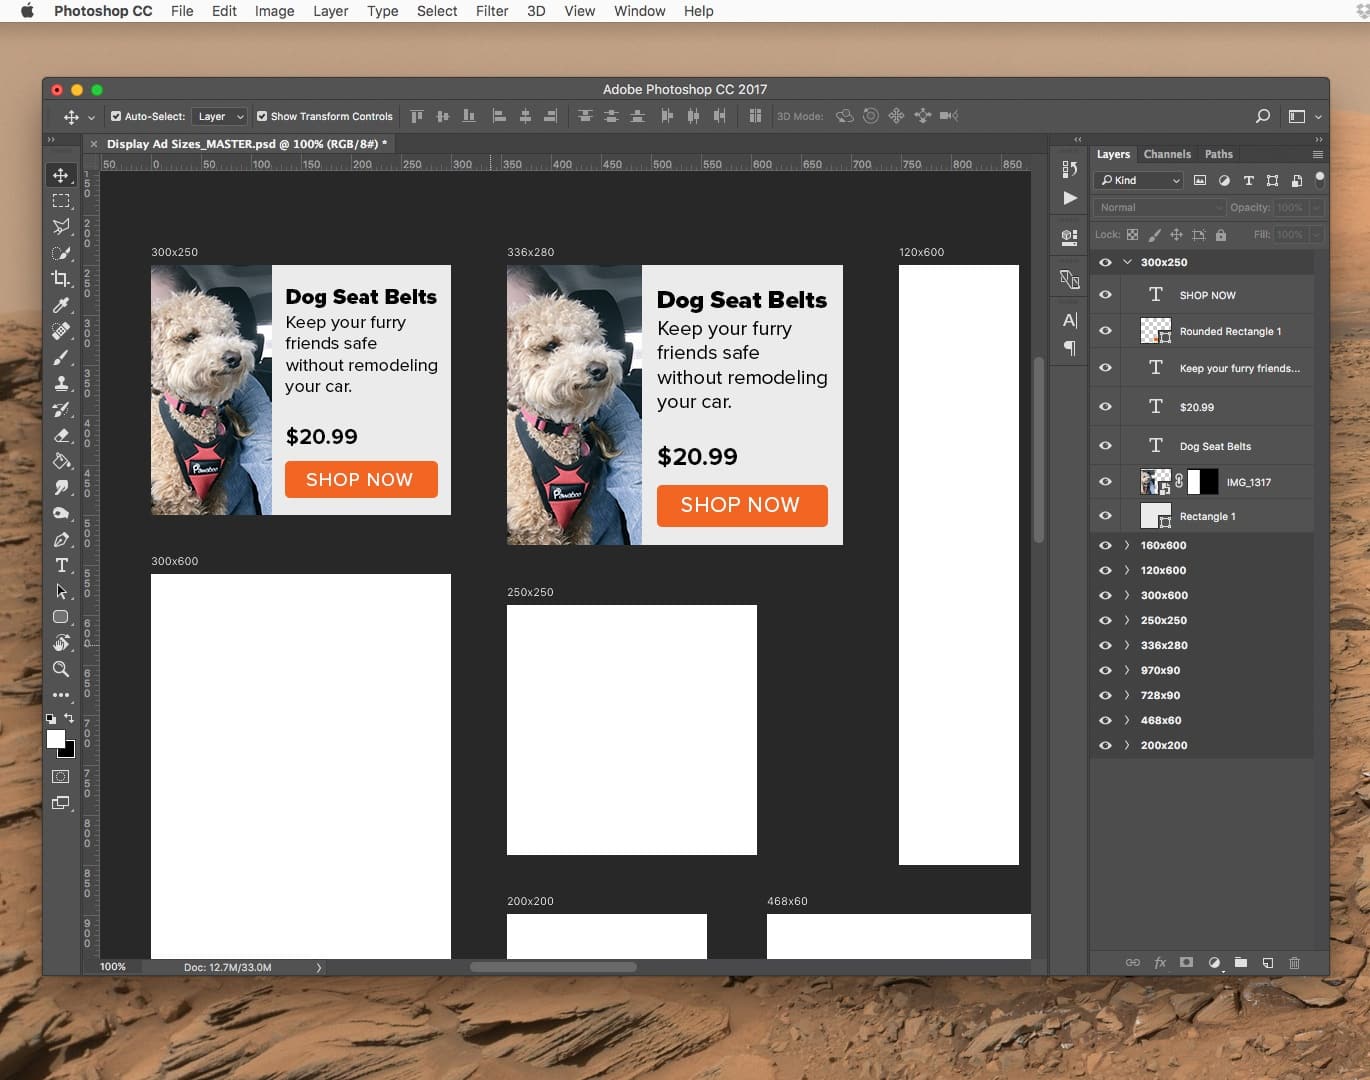Switch to the Channels tab
The image size is (1370, 1080).
1167,154
